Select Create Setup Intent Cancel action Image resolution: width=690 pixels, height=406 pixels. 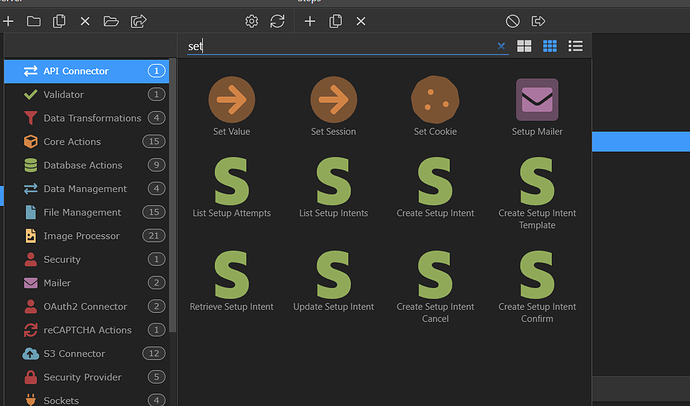(x=435, y=287)
